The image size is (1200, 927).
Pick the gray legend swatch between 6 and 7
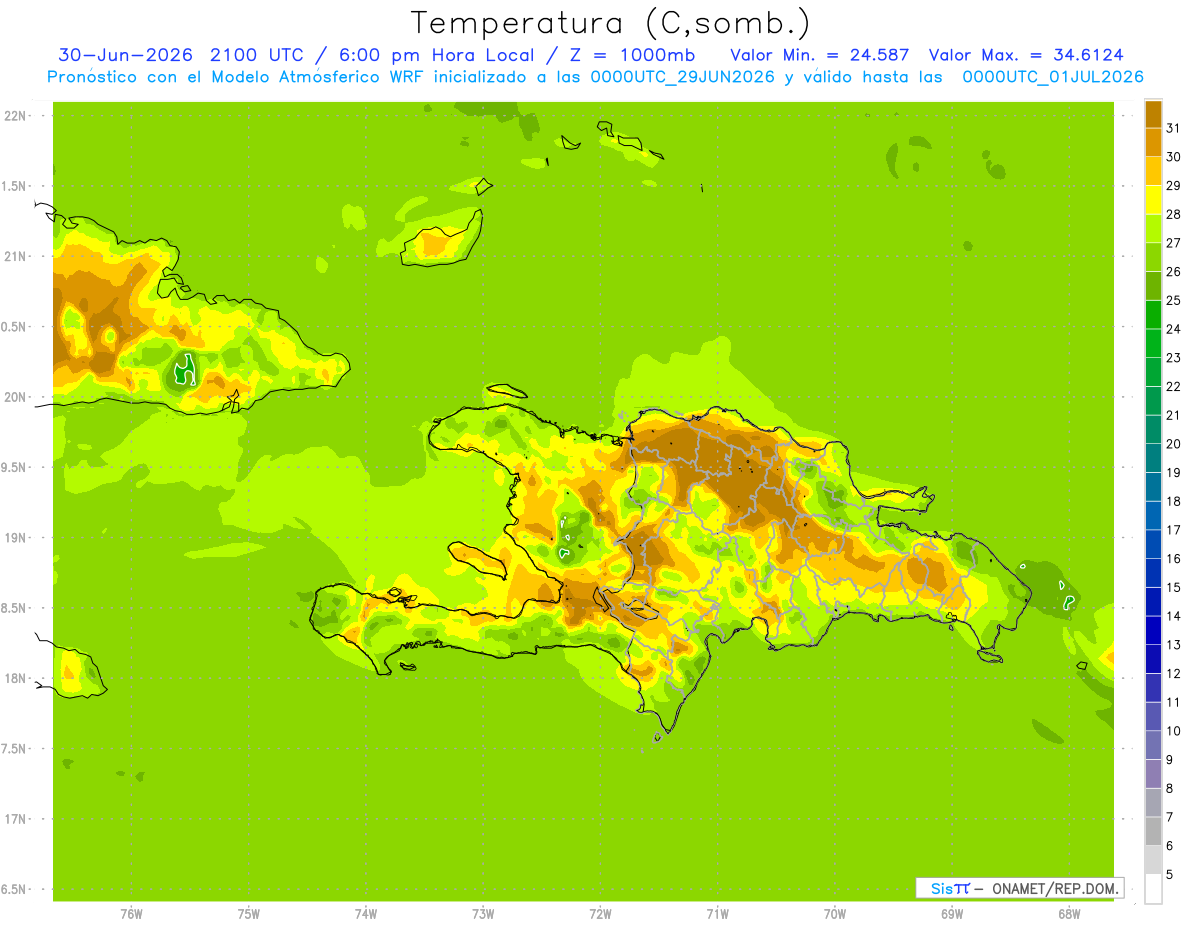point(1153,831)
